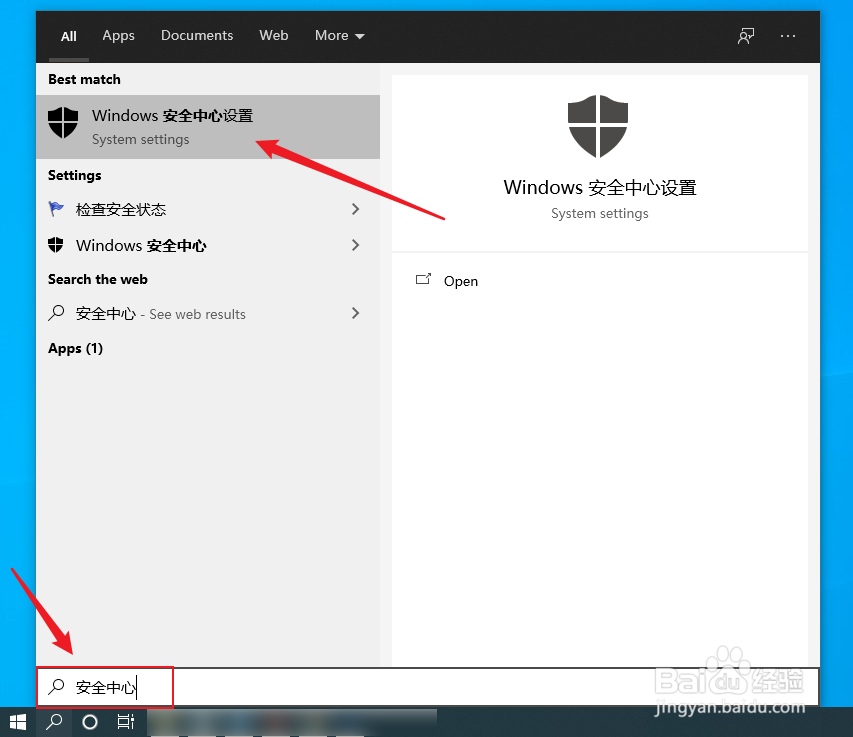This screenshot has height=737, width=853.
Task: Open Task View from the taskbar
Action: tap(126, 722)
